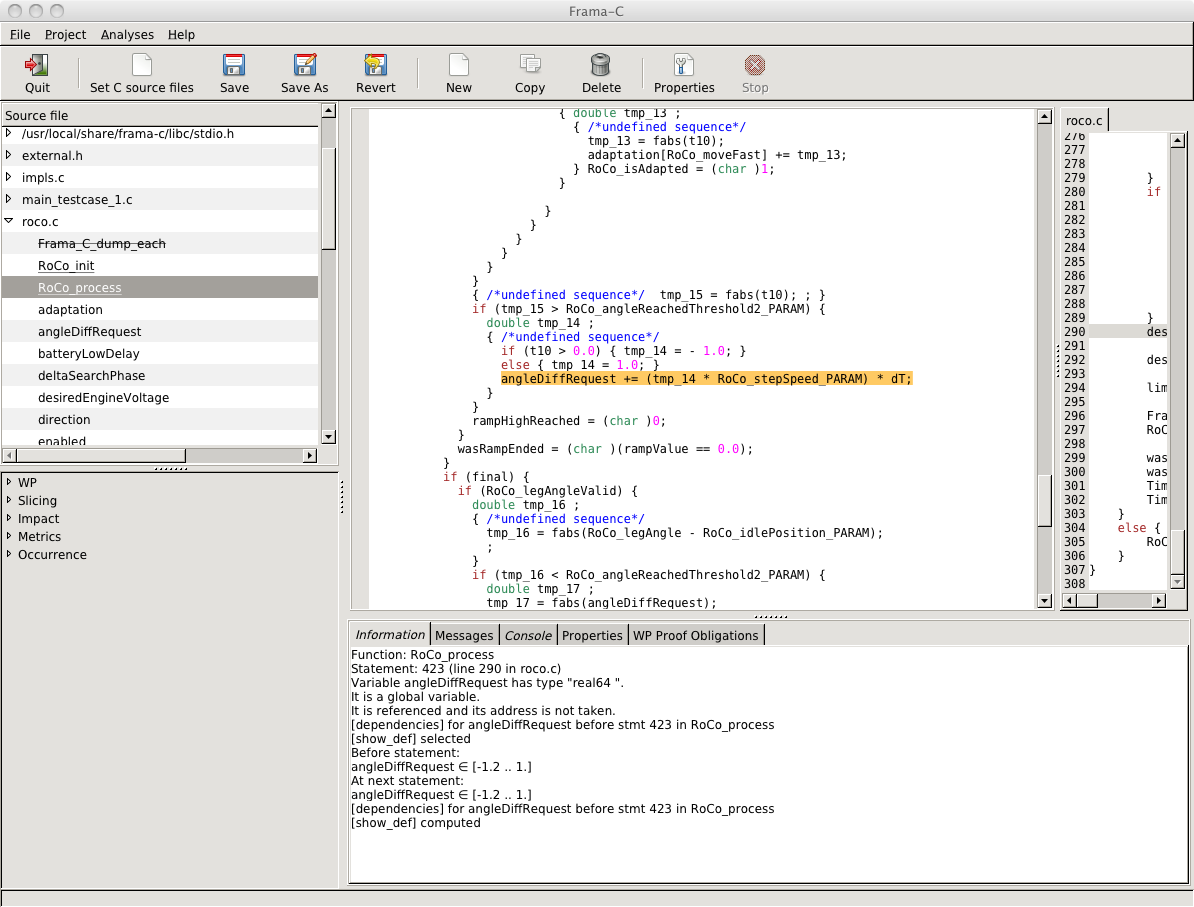1194x907 pixels.
Task: Expand the stdio.h file node
Action: [9, 133]
